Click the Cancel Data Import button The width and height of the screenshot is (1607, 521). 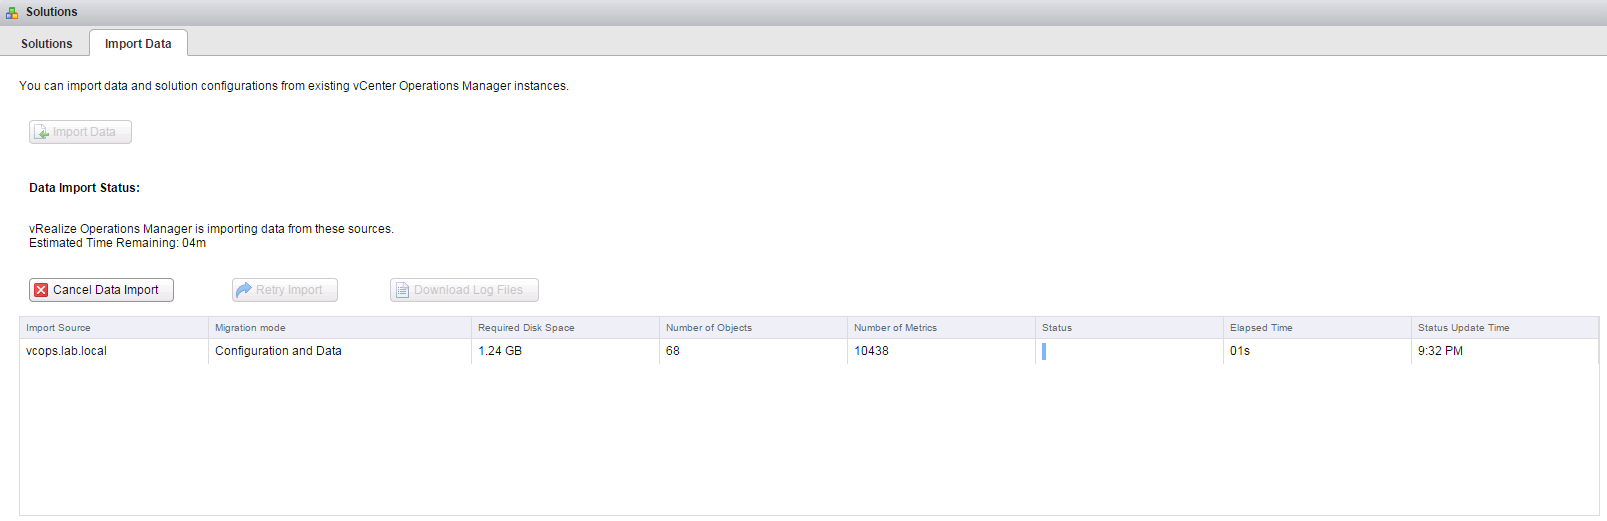(101, 290)
